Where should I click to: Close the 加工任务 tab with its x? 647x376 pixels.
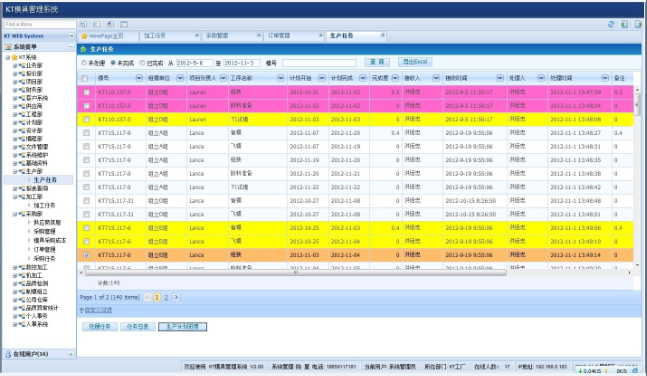[197, 36]
